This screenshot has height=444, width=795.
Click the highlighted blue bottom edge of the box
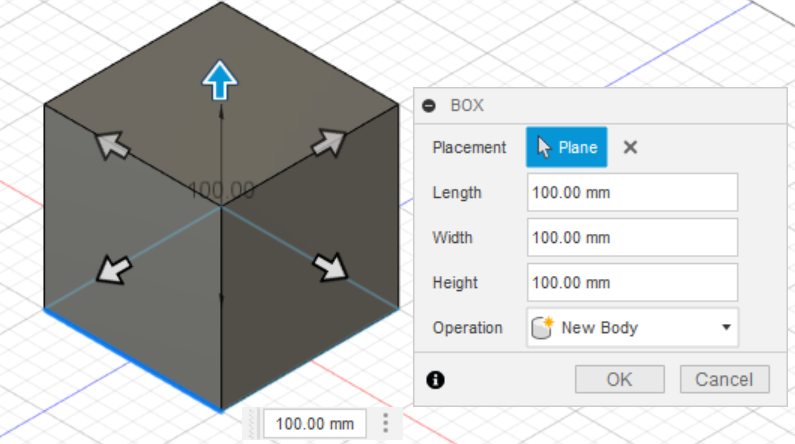[133, 360]
